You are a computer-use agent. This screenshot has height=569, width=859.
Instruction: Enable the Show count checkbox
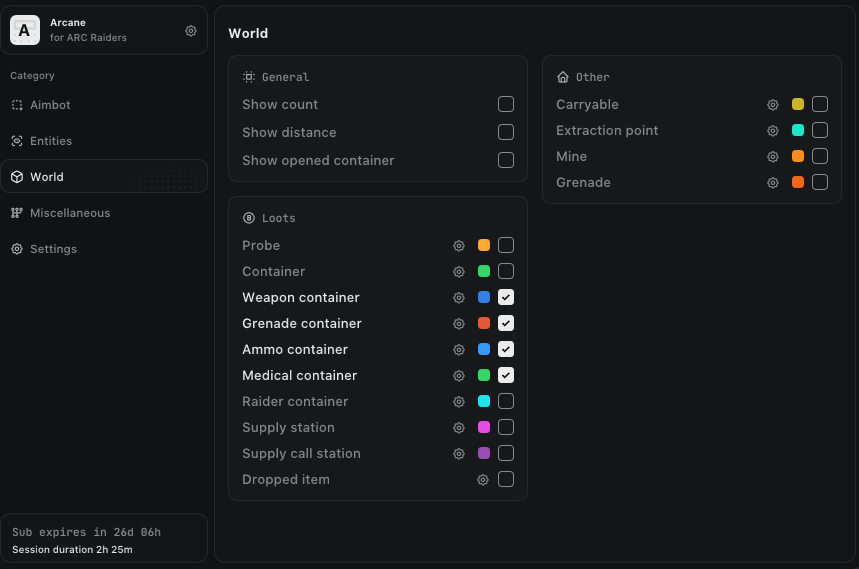click(x=506, y=105)
